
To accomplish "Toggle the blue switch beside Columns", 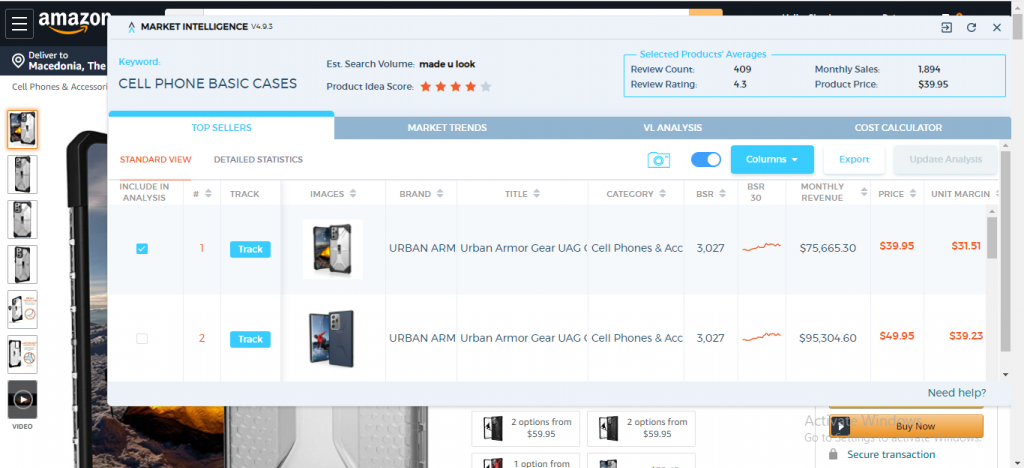I will click(x=706, y=159).
